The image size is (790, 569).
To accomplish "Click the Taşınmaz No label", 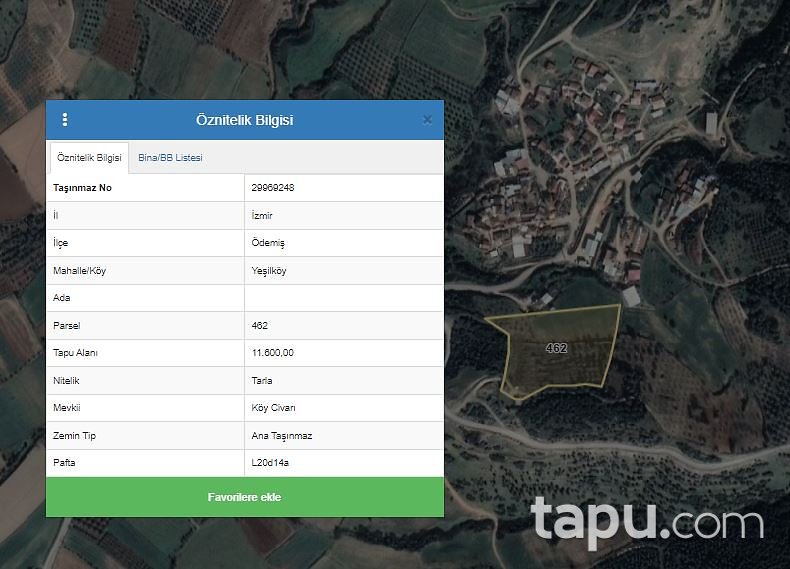I will 83,187.
